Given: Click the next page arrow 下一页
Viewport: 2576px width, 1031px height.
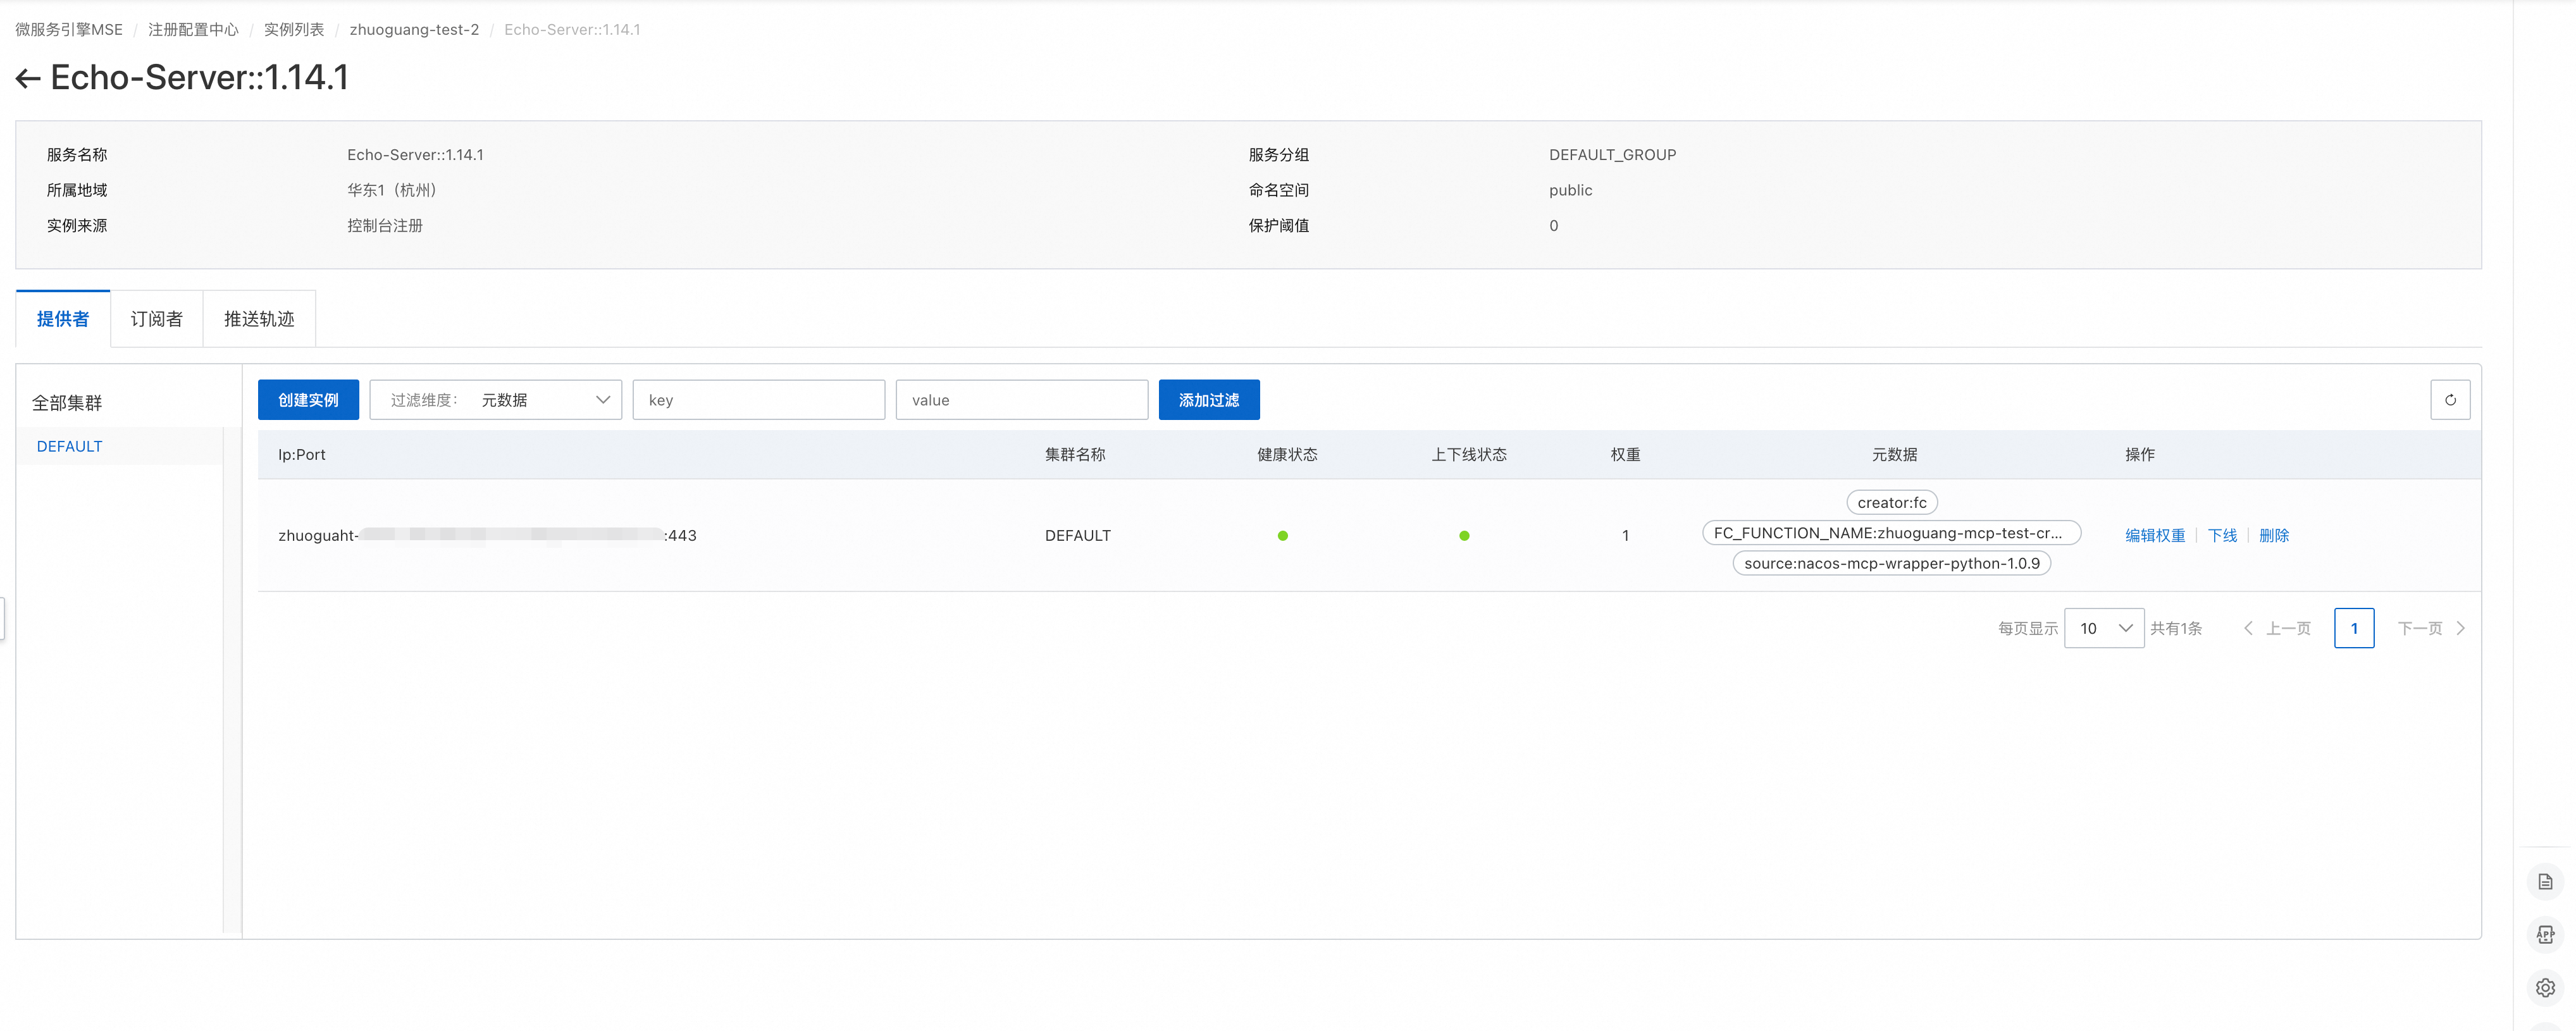Looking at the screenshot, I should pyautogui.click(x=2431, y=628).
